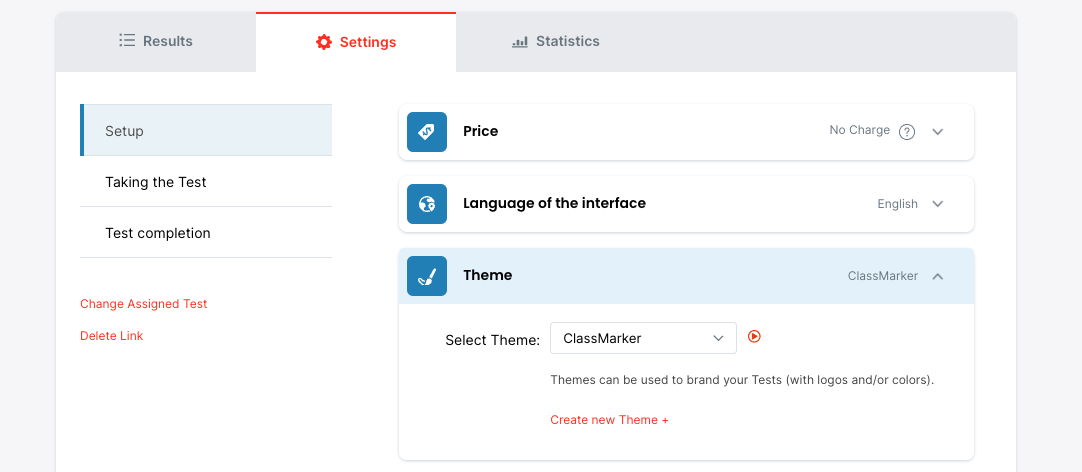Click the Settings gear icon
Viewport: 1082px width, 472px height.
(x=324, y=42)
